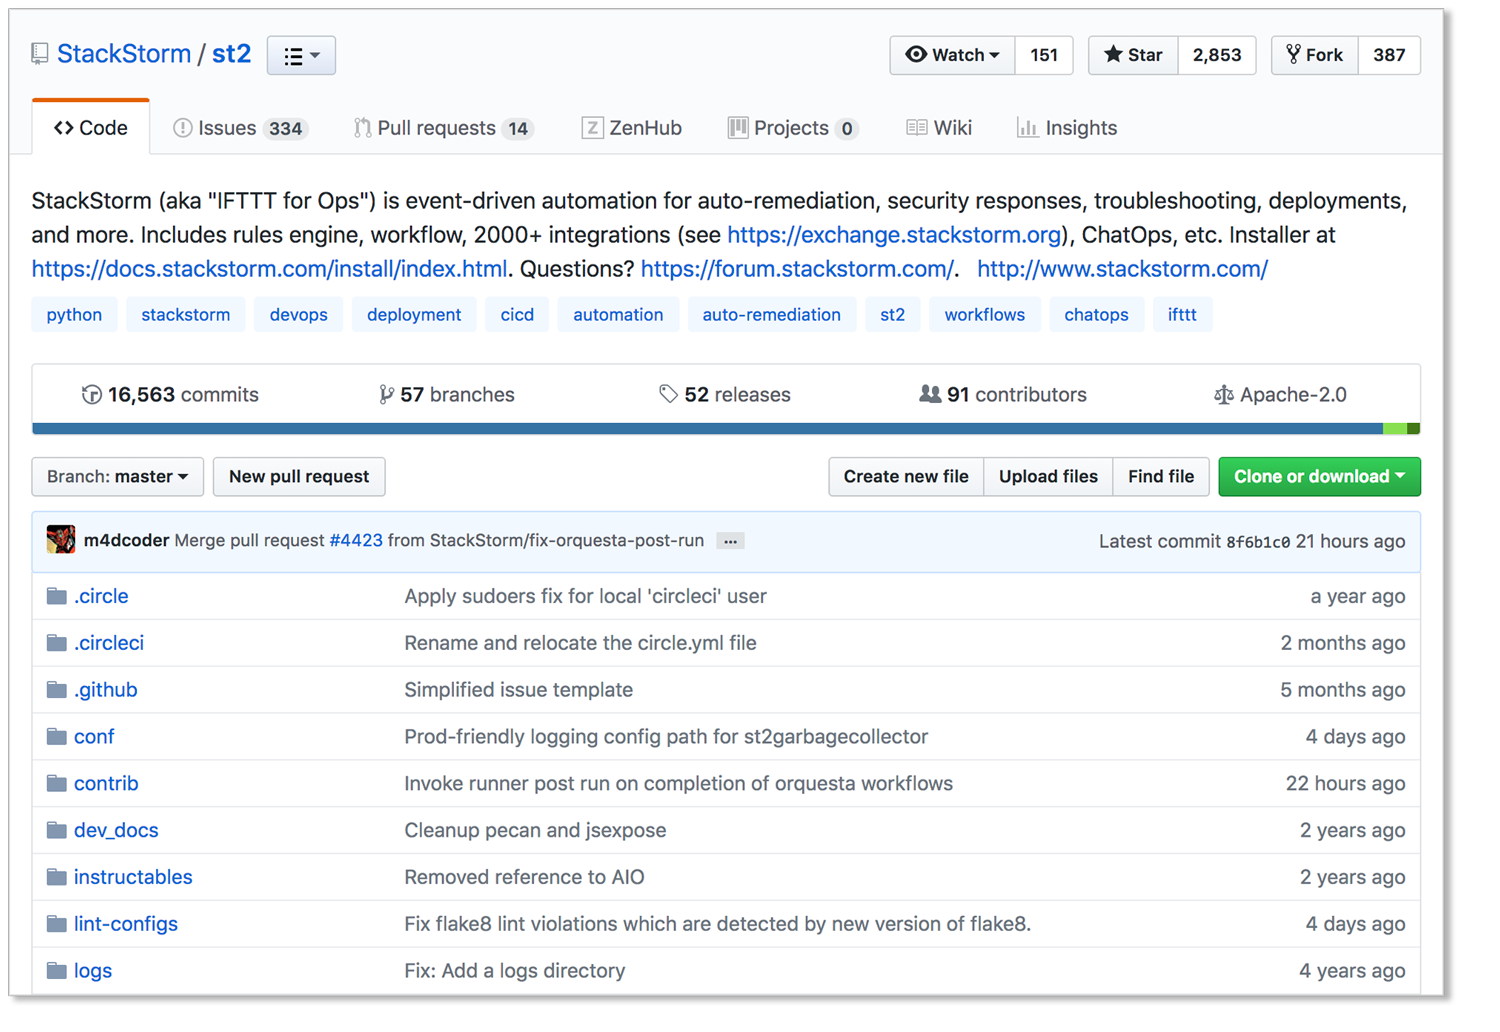Open the docs.stackstorm.com install link
Screen dimensions: 1500x1032
(269, 269)
